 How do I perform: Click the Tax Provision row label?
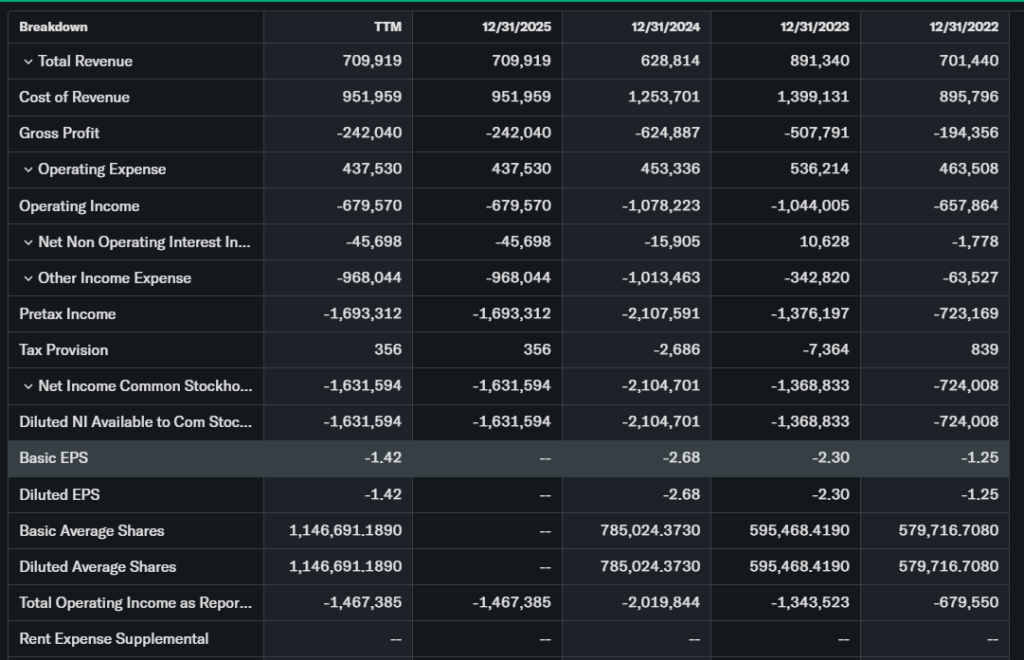click(63, 350)
